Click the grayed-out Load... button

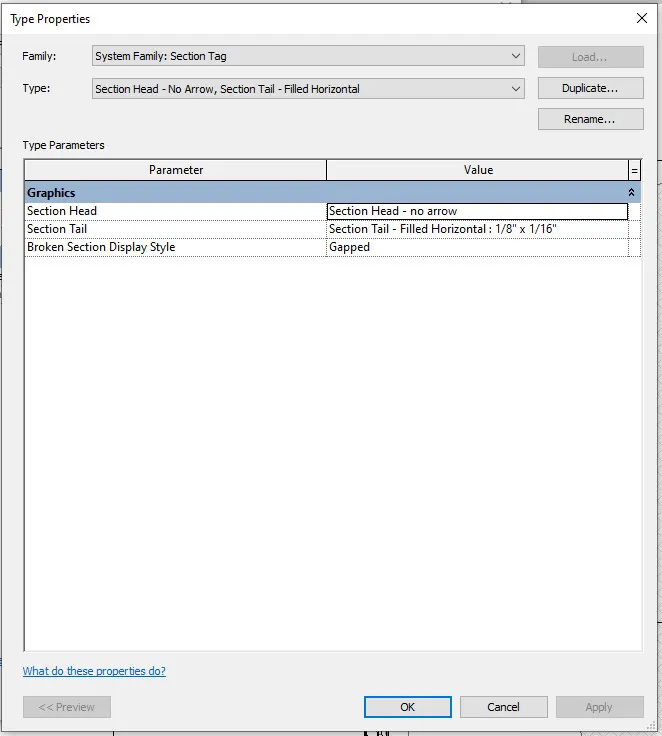click(589, 57)
